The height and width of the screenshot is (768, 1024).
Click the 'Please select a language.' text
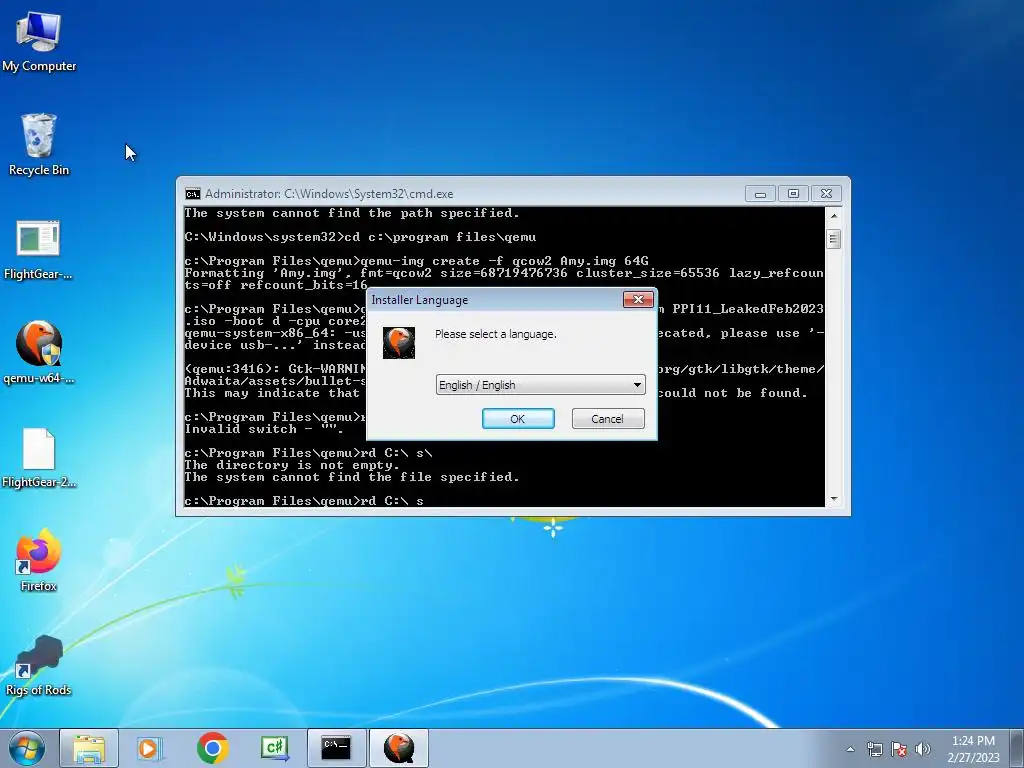pos(496,334)
